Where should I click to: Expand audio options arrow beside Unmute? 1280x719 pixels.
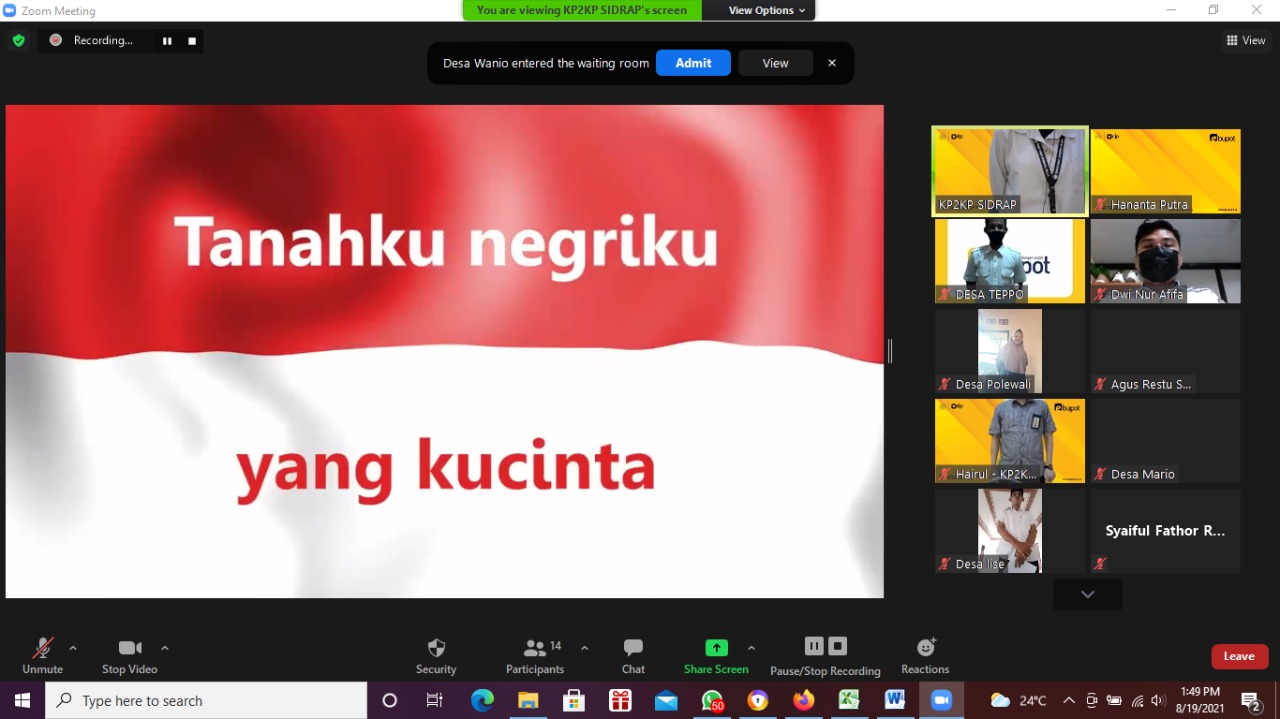click(73, 648)
